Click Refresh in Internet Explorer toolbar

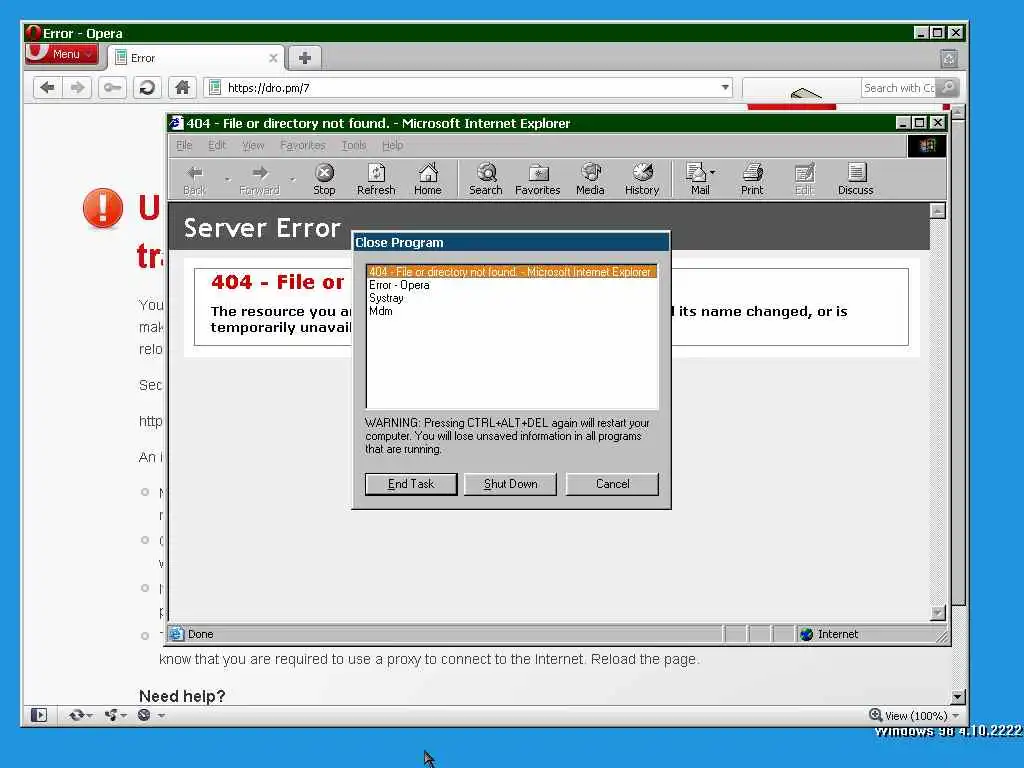(x=376, y=180)
